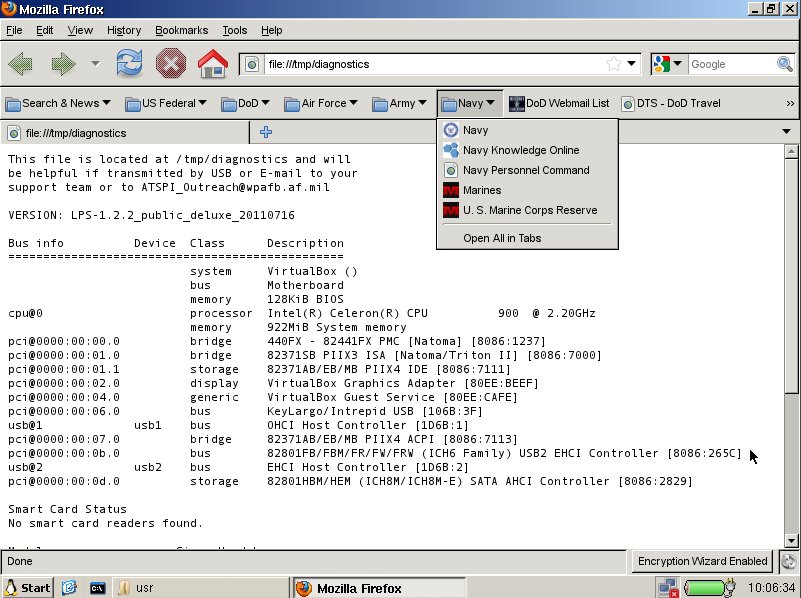Launch the terminal from the taskbar icon
Viewport: 801px width, 598px height.
tap(96, 588)
